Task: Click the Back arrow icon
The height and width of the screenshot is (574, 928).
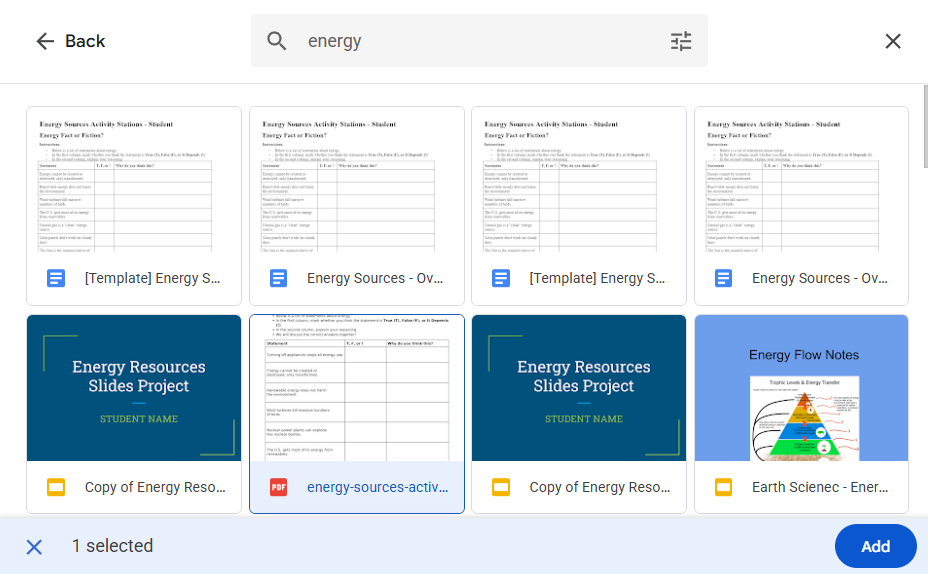Action: pos(45,41)
